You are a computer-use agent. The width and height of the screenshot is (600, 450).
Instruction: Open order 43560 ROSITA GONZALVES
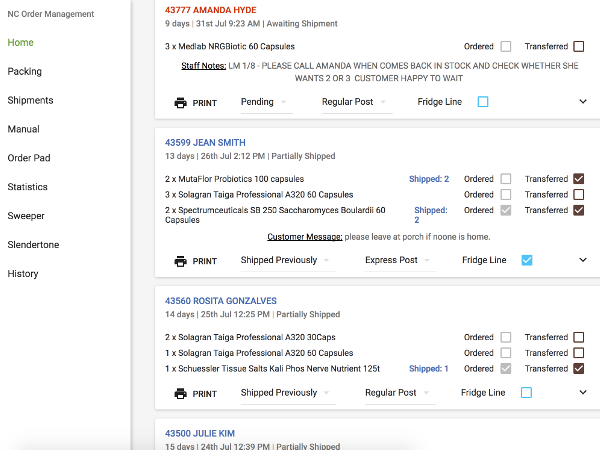[221, 301]
